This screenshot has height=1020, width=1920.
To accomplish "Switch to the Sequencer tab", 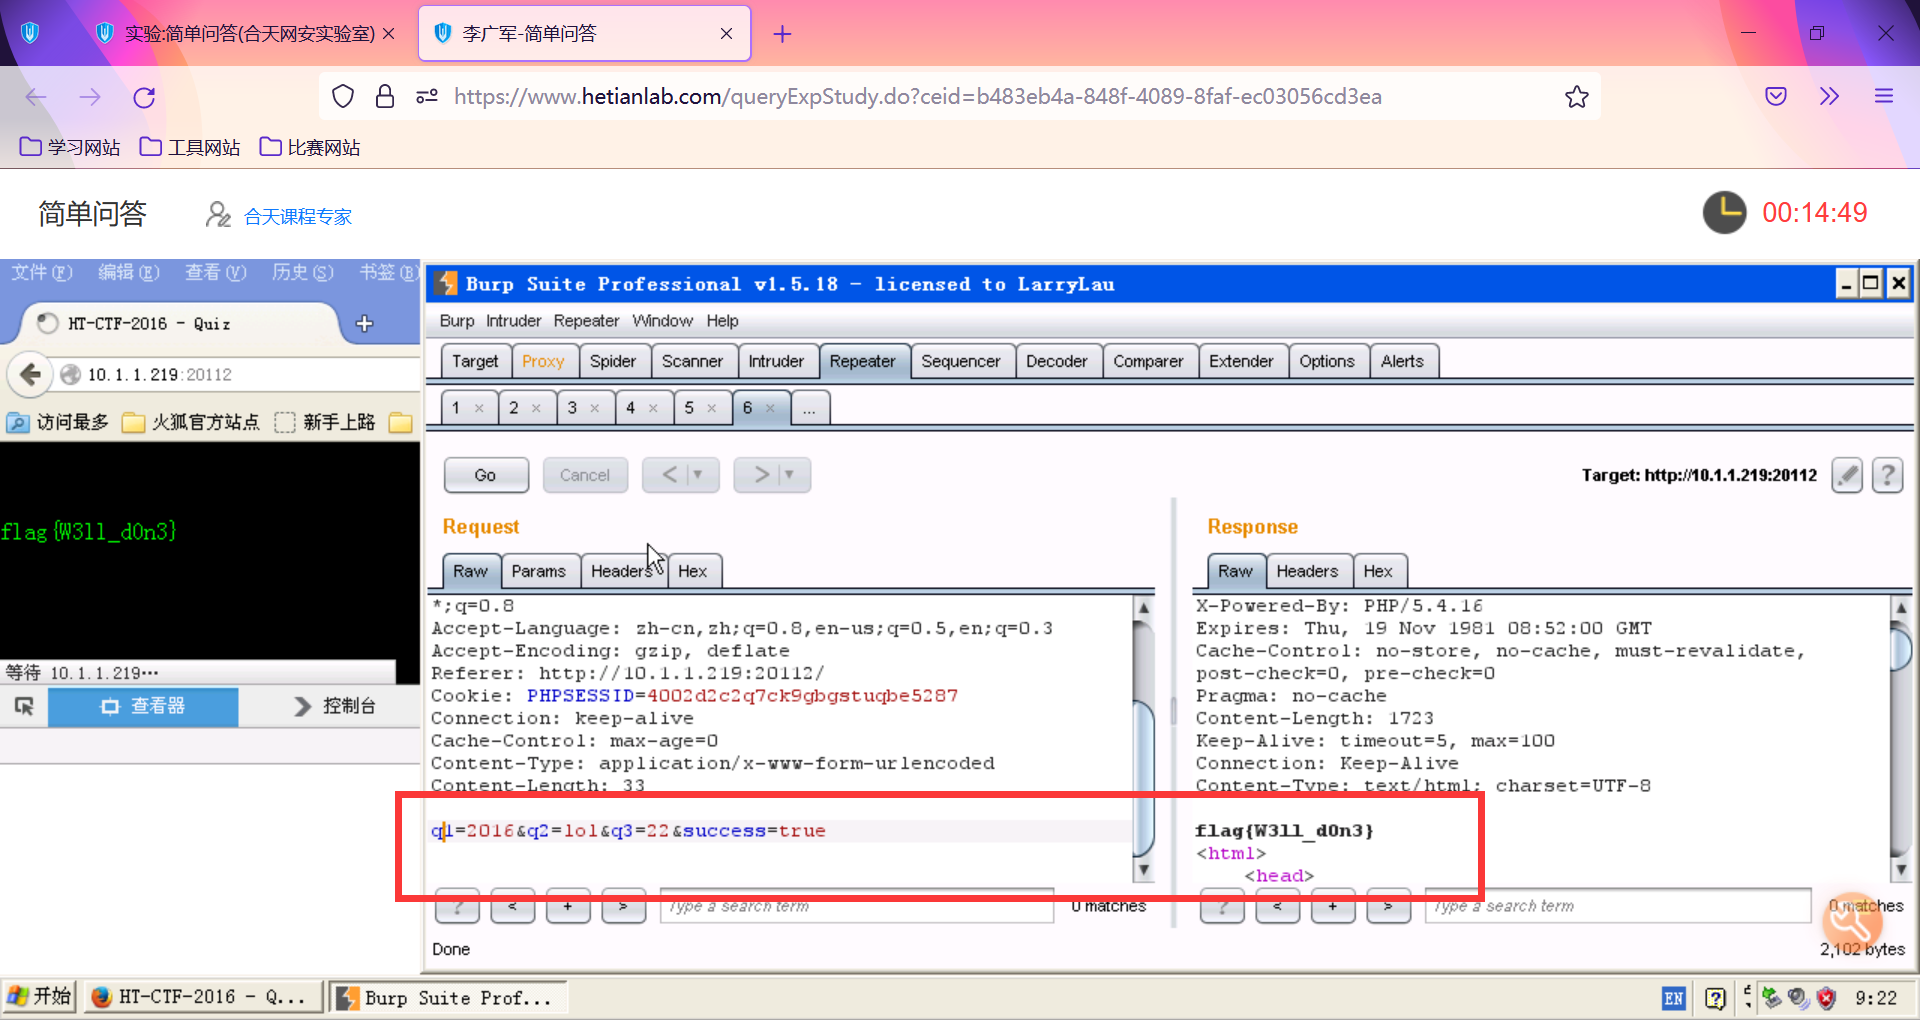I will click(961, 362).
